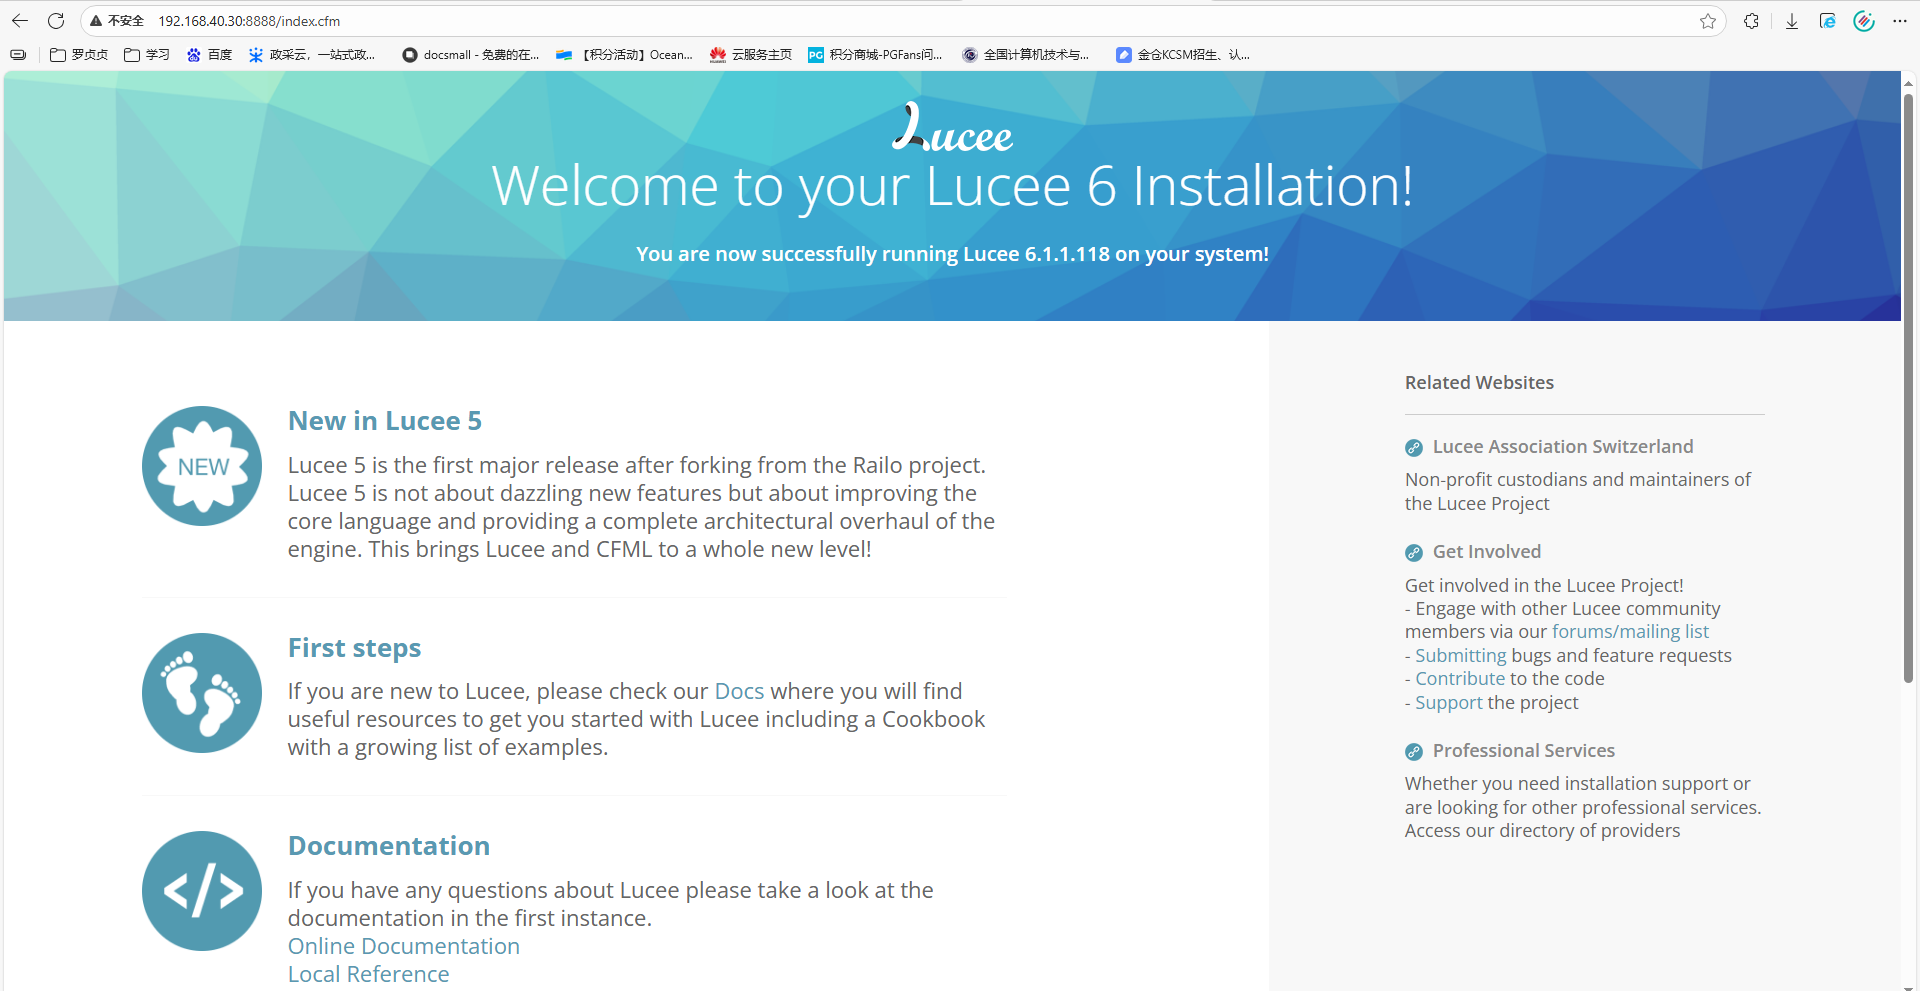
Task: Open the Online Documentation link
Action: [x=404, y=946]
